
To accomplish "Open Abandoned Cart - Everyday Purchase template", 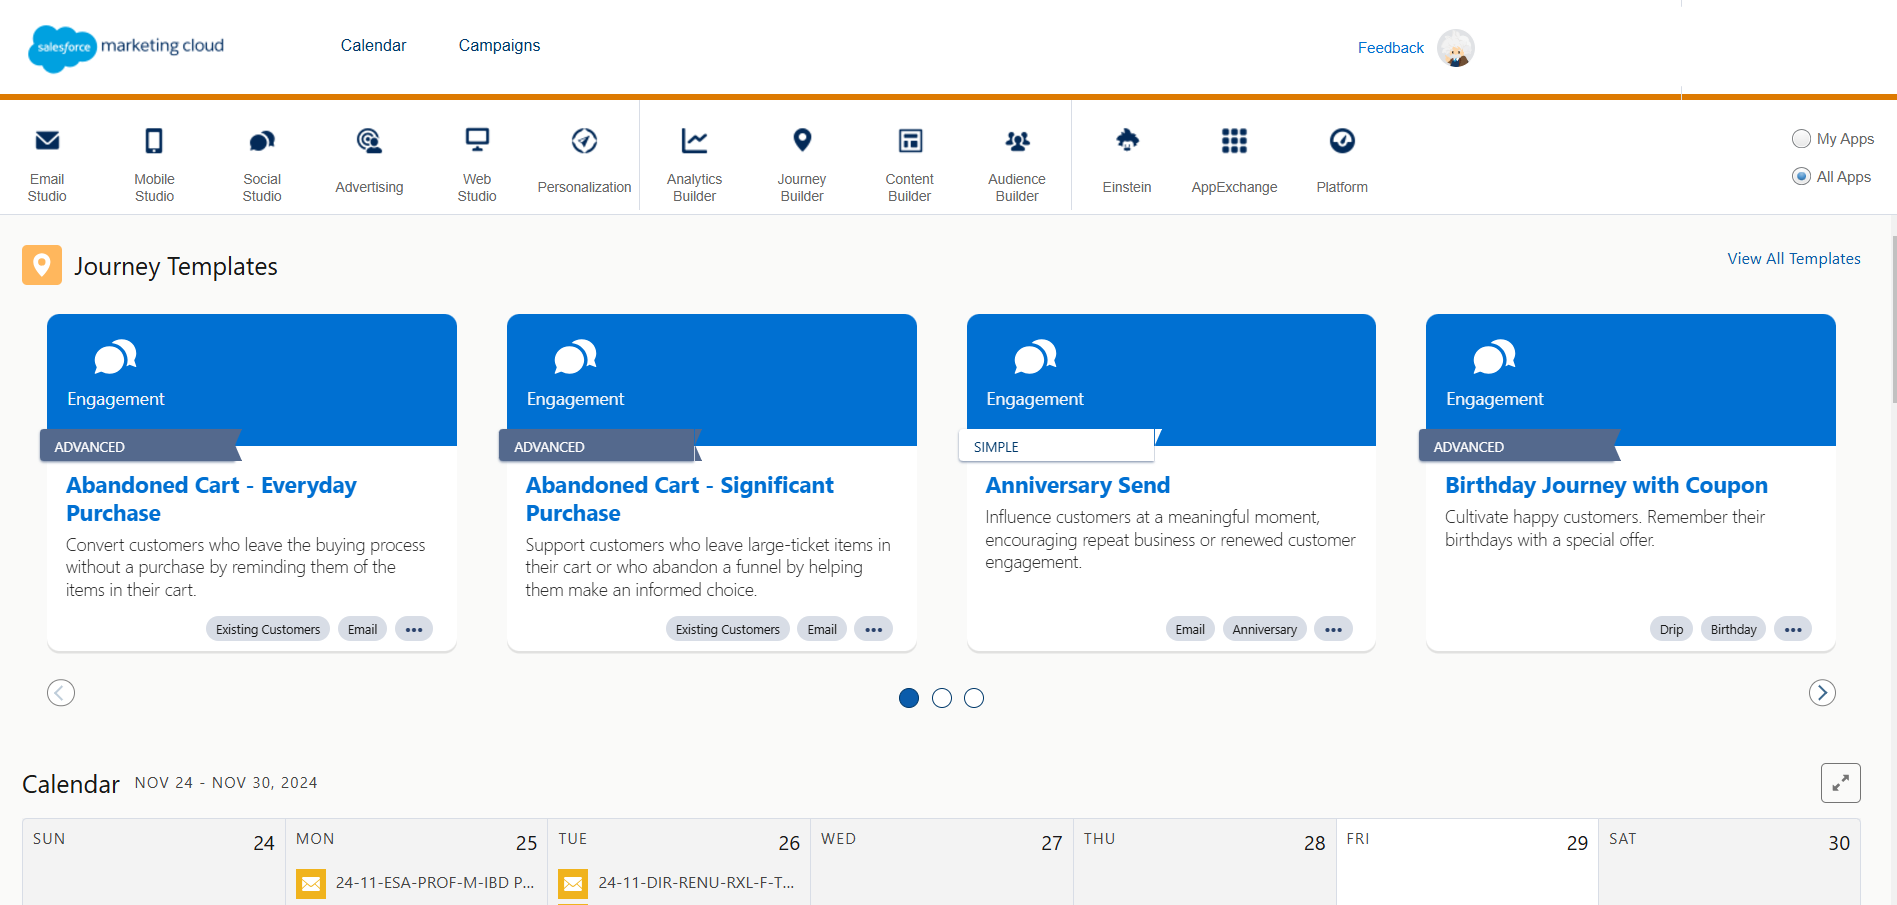I will click(211, 499).
